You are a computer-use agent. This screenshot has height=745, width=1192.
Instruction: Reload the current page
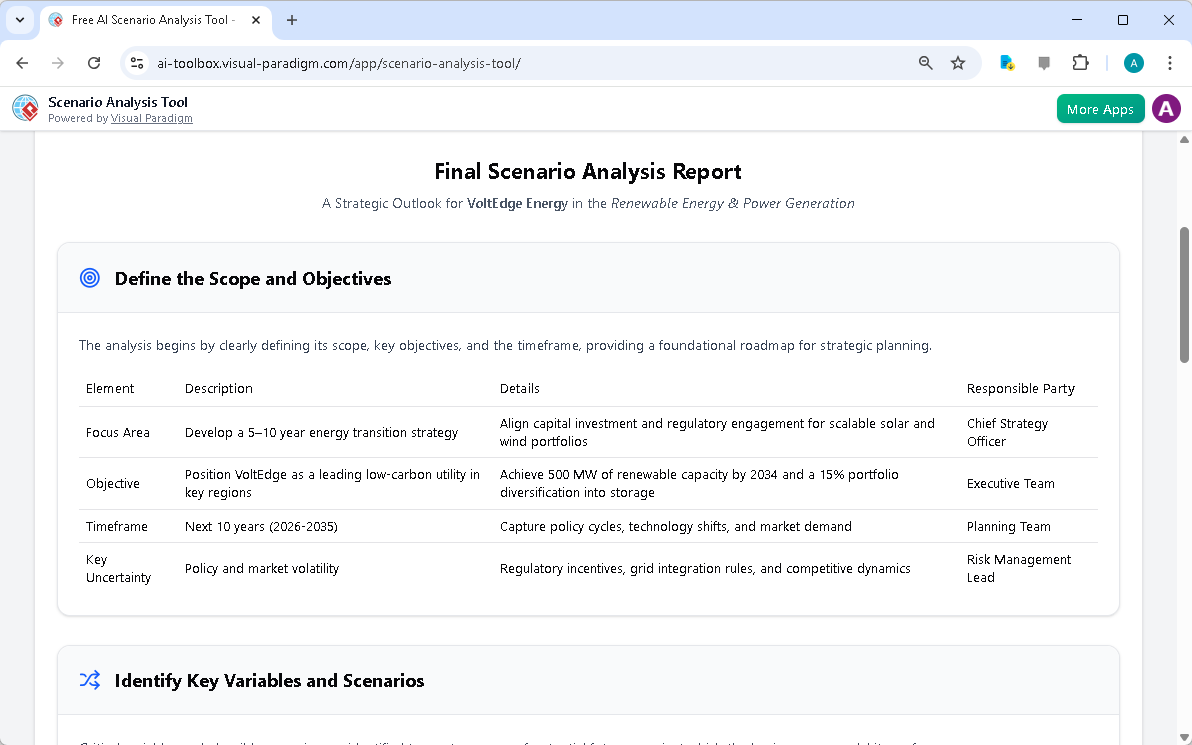coord(93,62)
